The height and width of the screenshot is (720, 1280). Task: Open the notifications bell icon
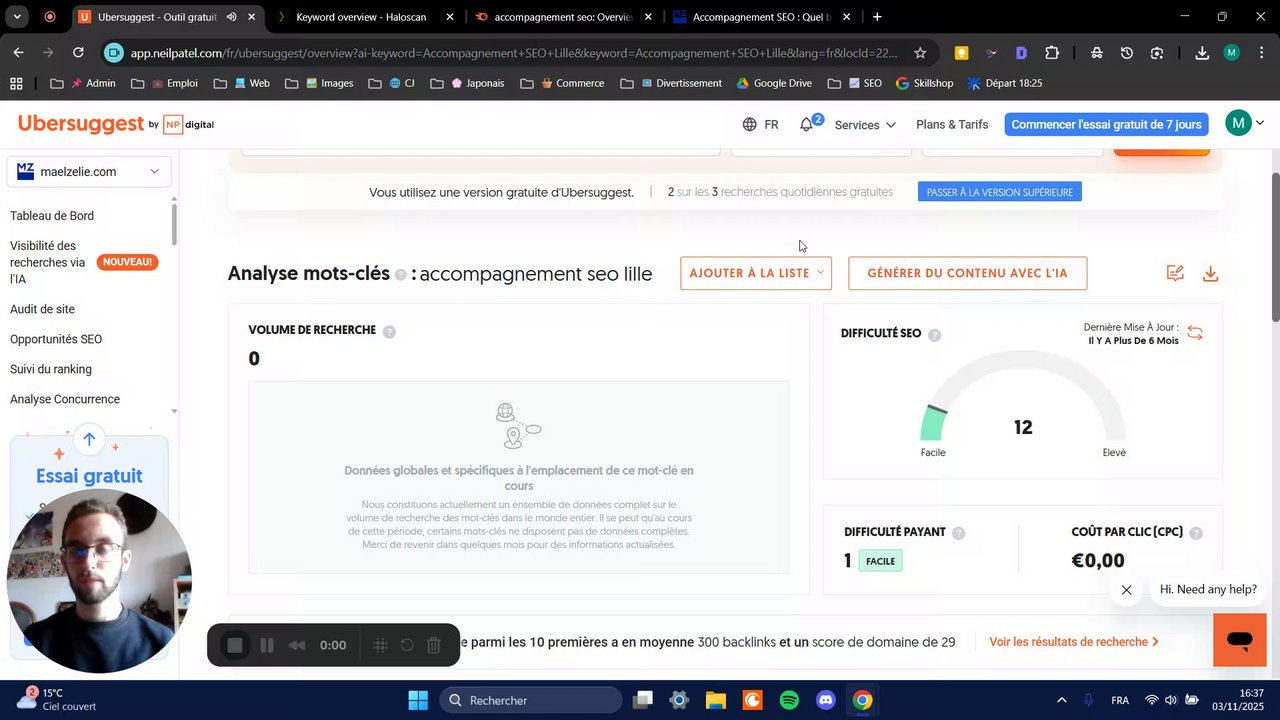coord(806,125)
